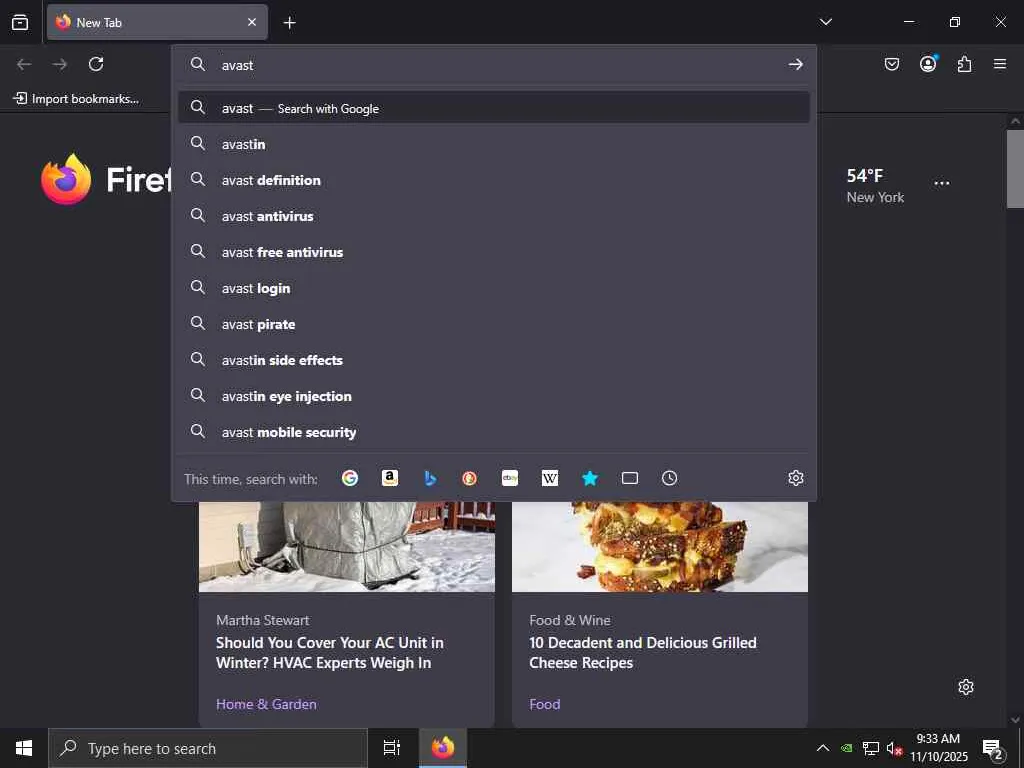
Task: Close the New Tab tab
Action: coord(251,22)
